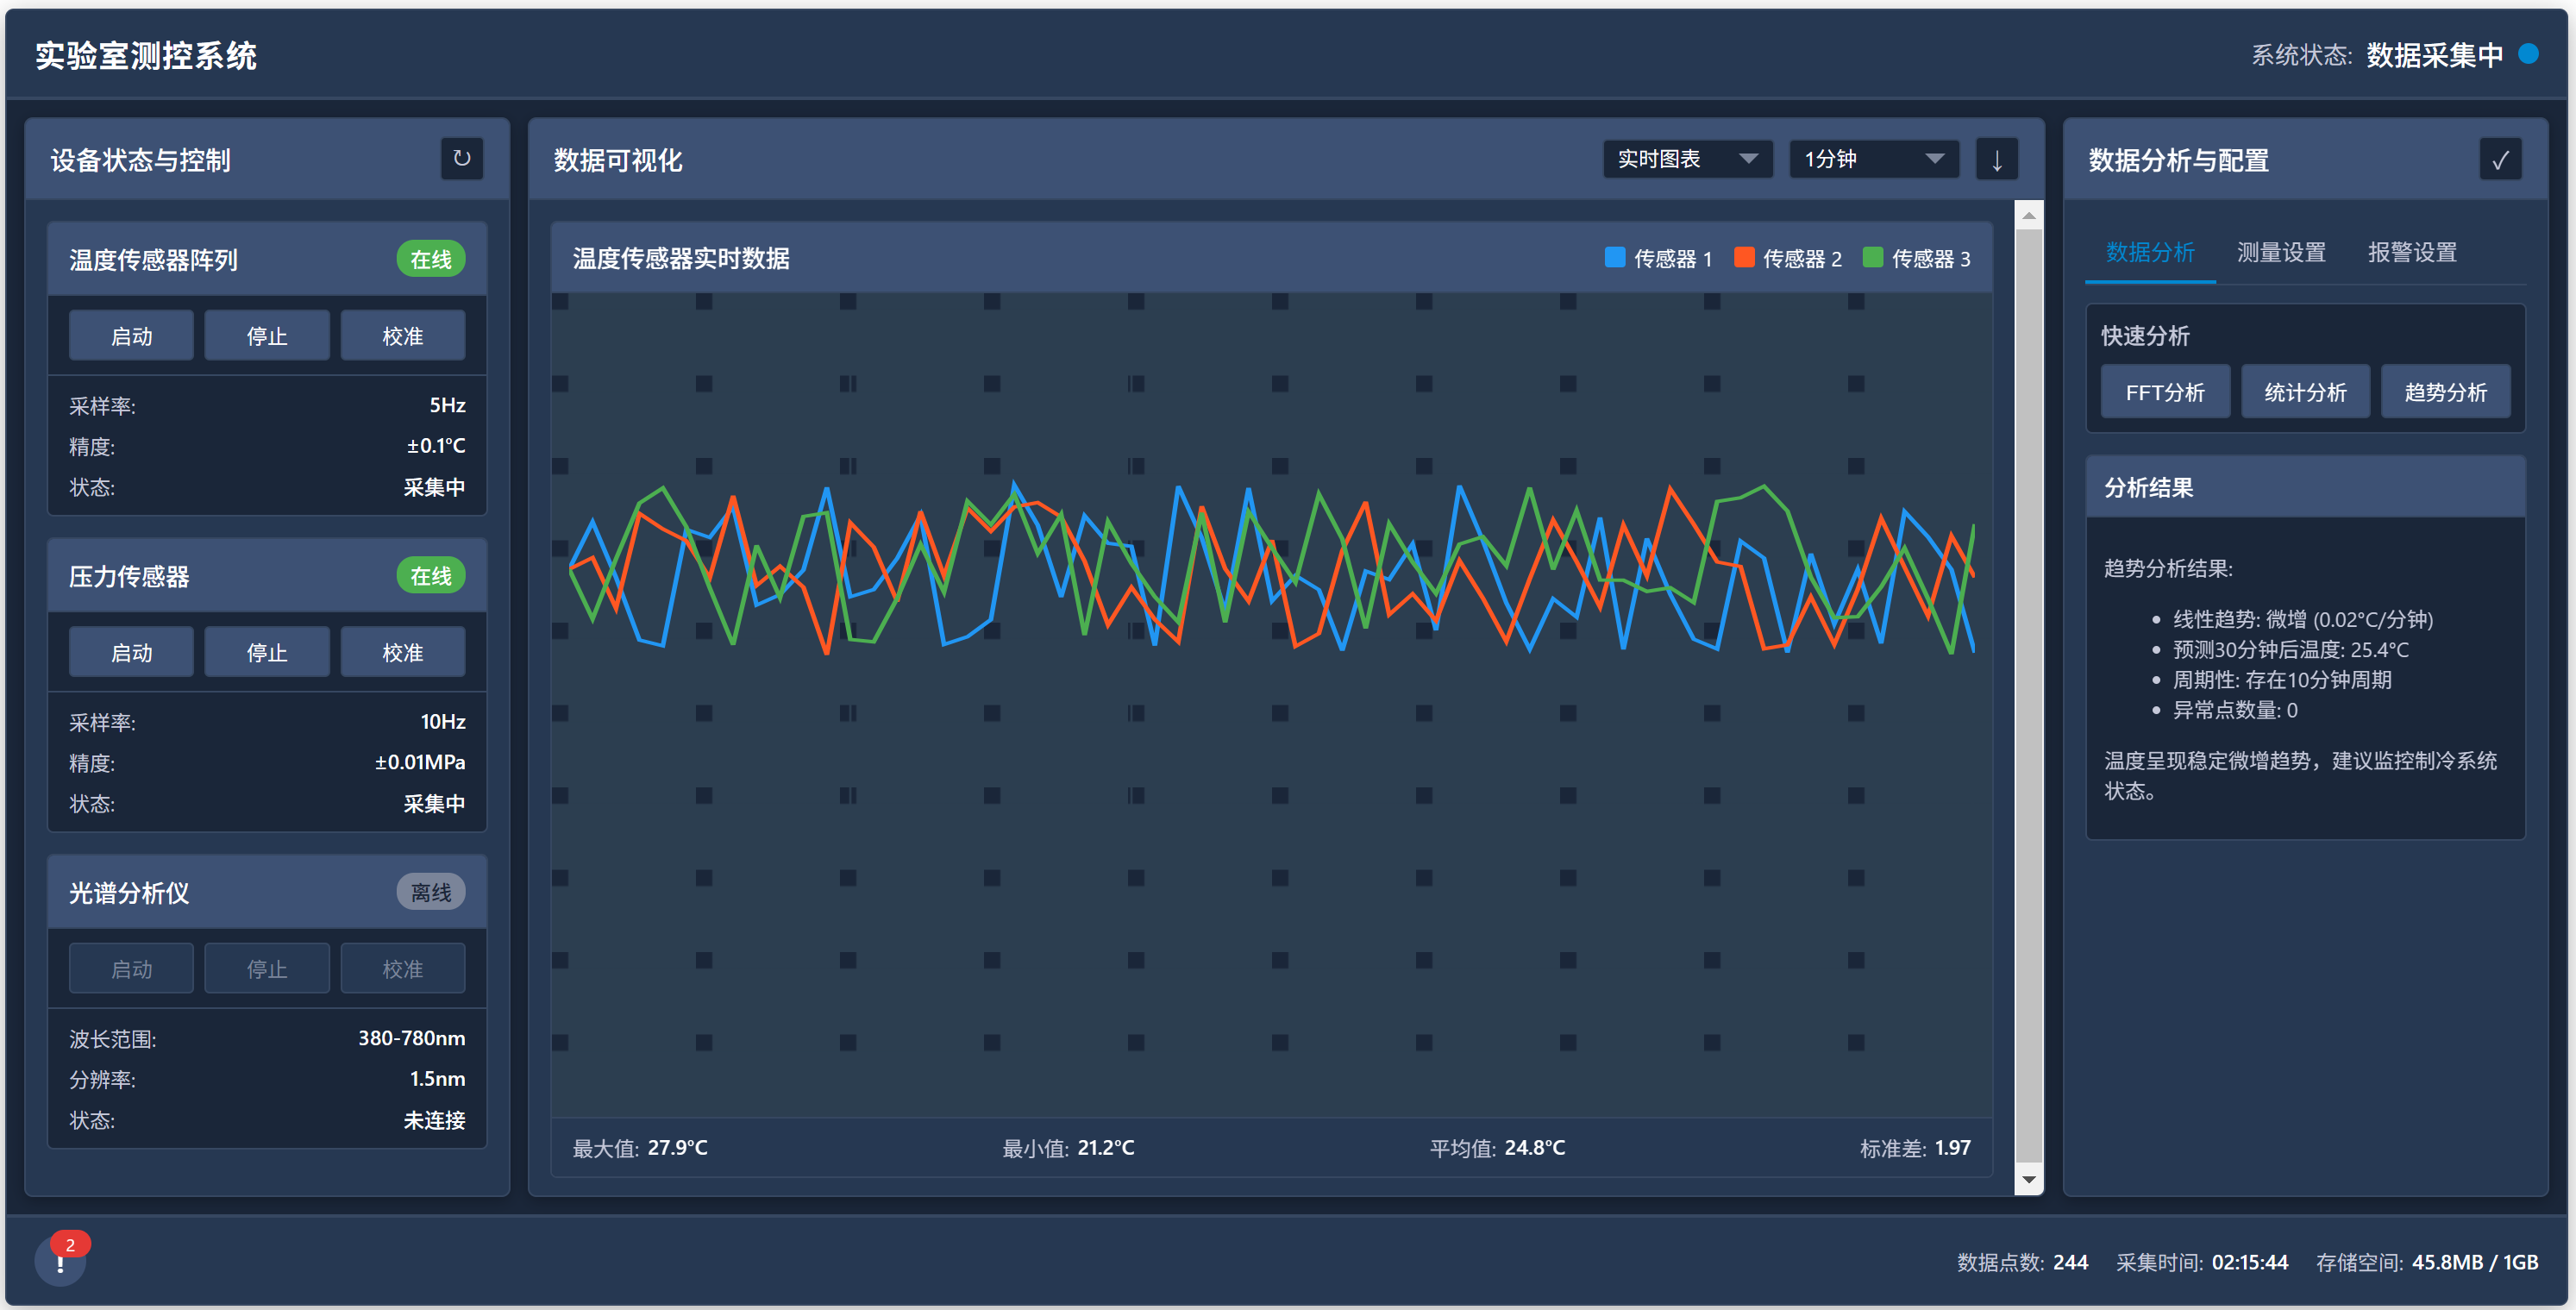
Task: Switch to the 测量设置 tab
Action: 2280,252
